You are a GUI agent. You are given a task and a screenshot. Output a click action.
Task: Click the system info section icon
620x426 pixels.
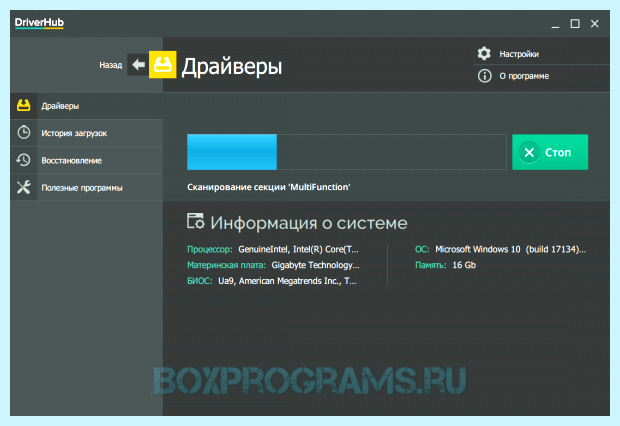(x=195, y=221)
